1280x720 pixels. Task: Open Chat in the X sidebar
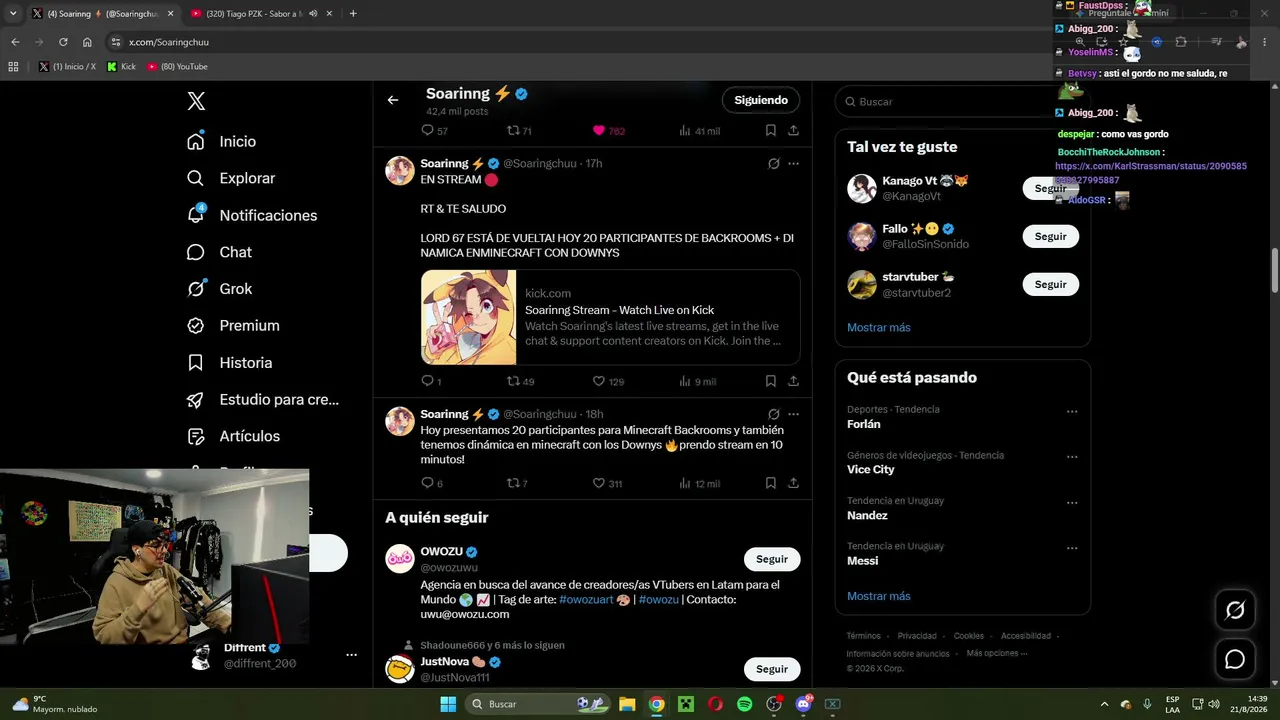click(219, 252)
